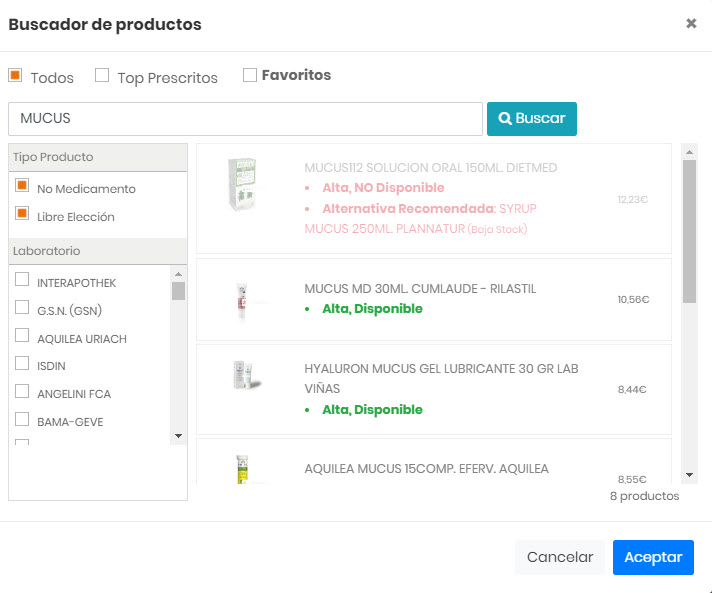The image size is (712, 593).
Task: Click the Cancelar button
Action: click(x=560, y=557)
